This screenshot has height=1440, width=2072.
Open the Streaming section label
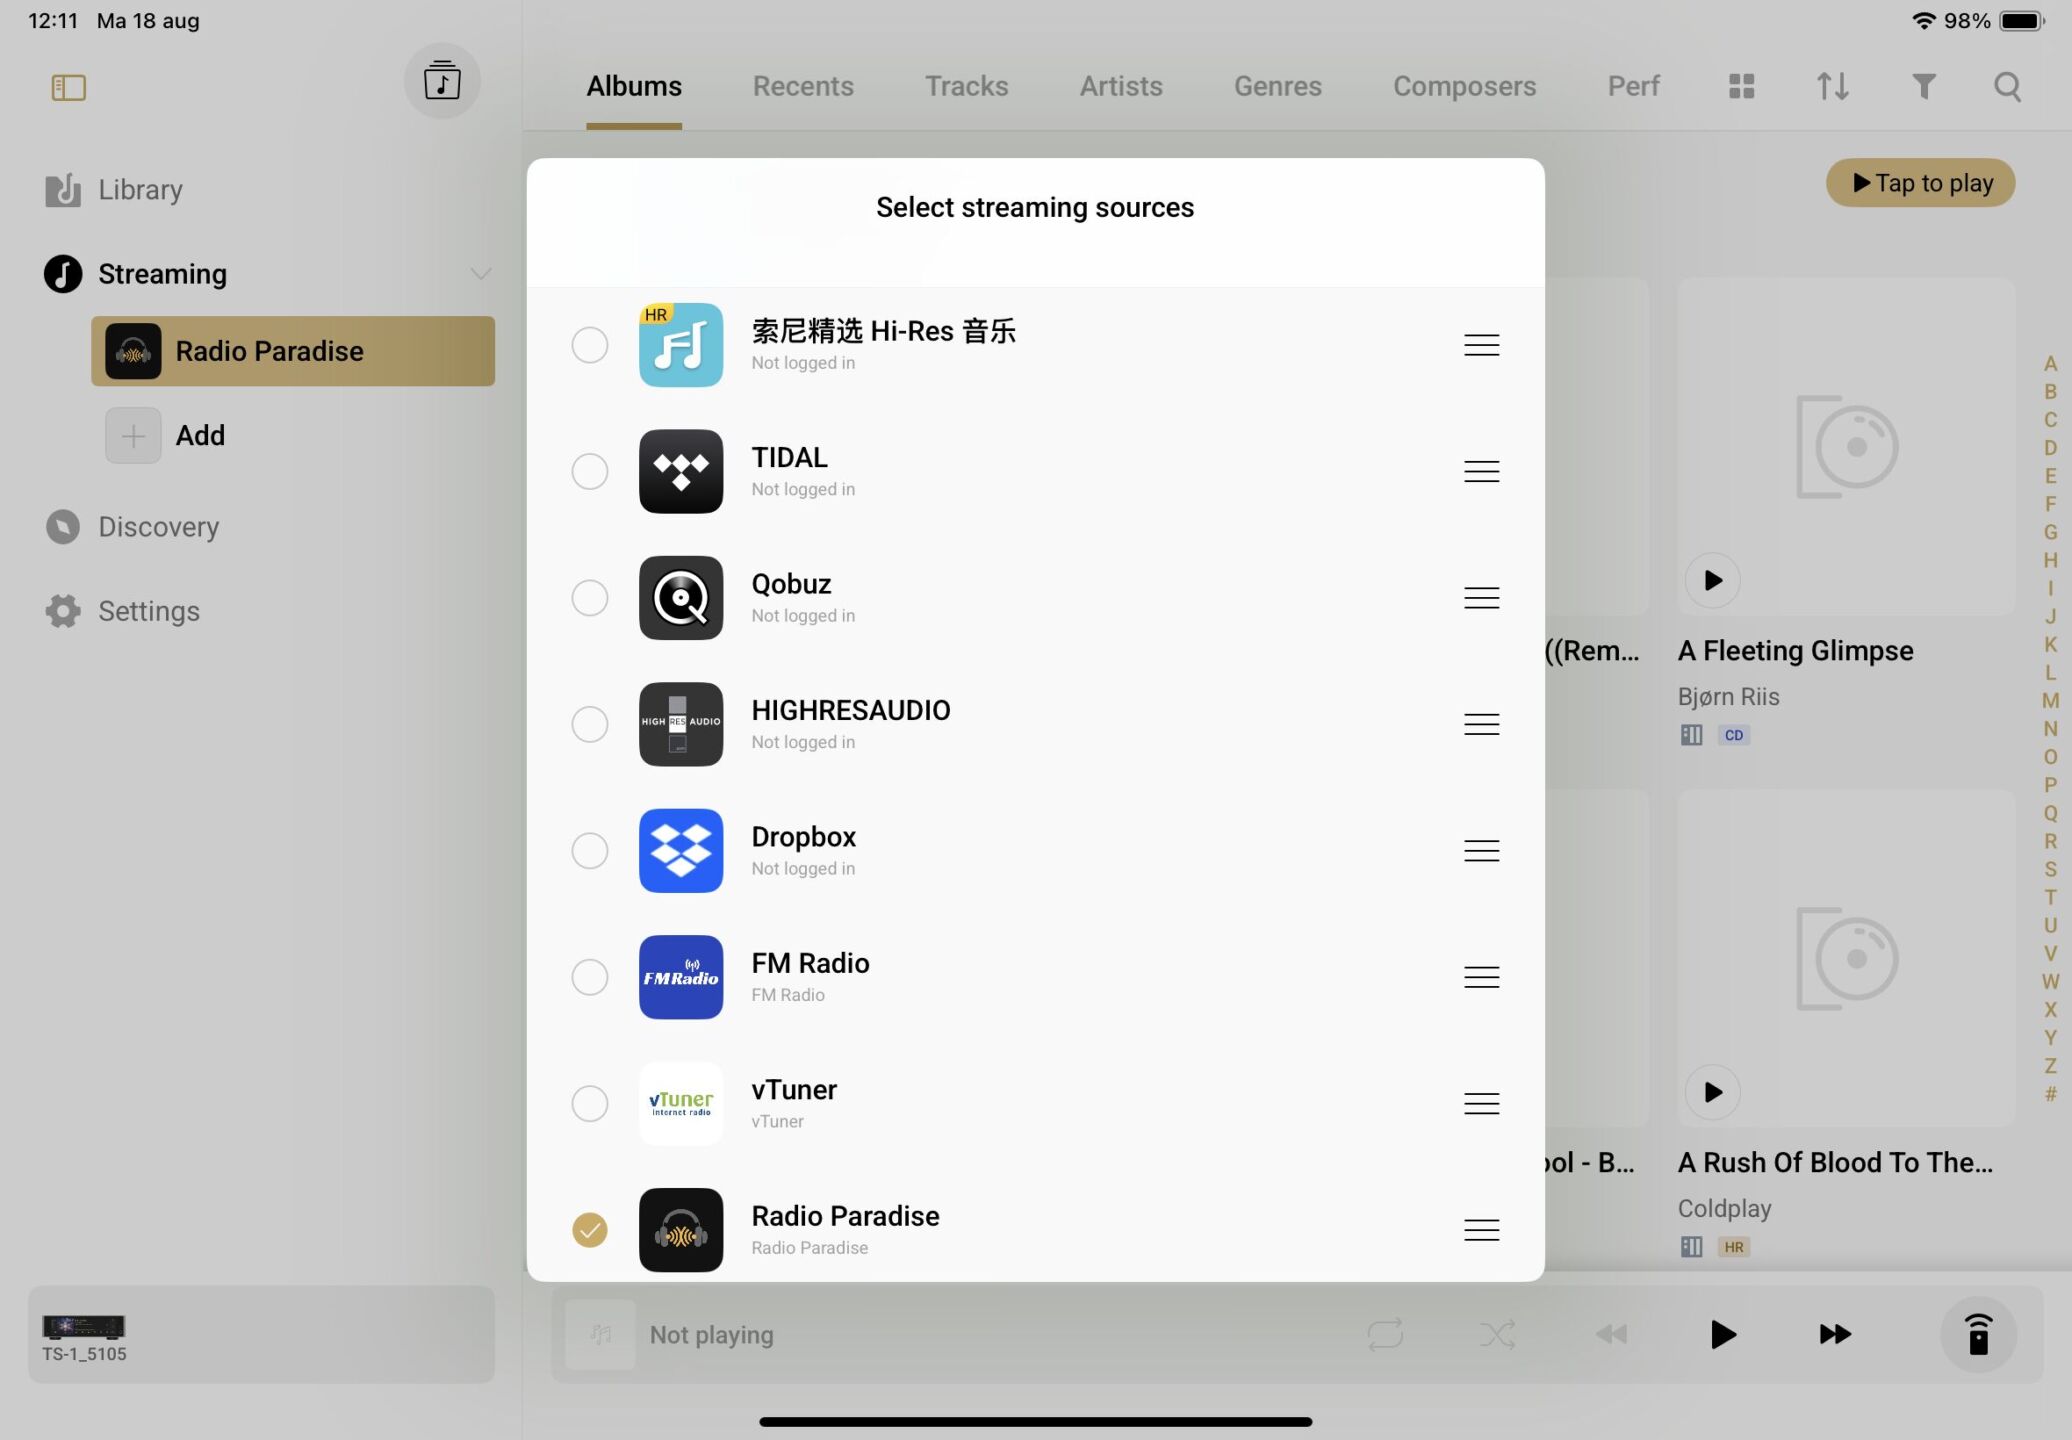point(162,274)
